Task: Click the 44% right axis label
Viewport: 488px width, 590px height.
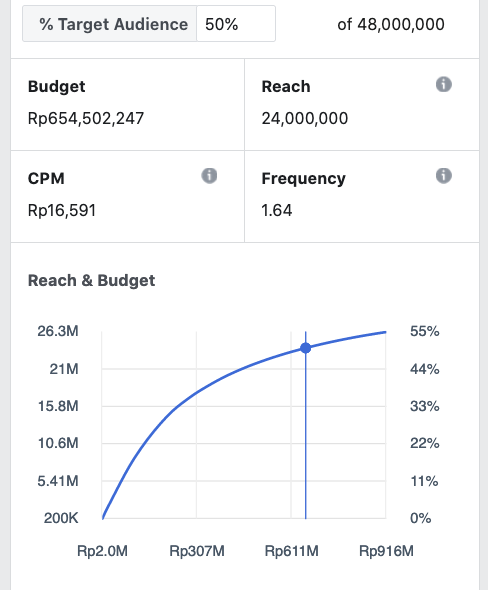Action: 425,369
